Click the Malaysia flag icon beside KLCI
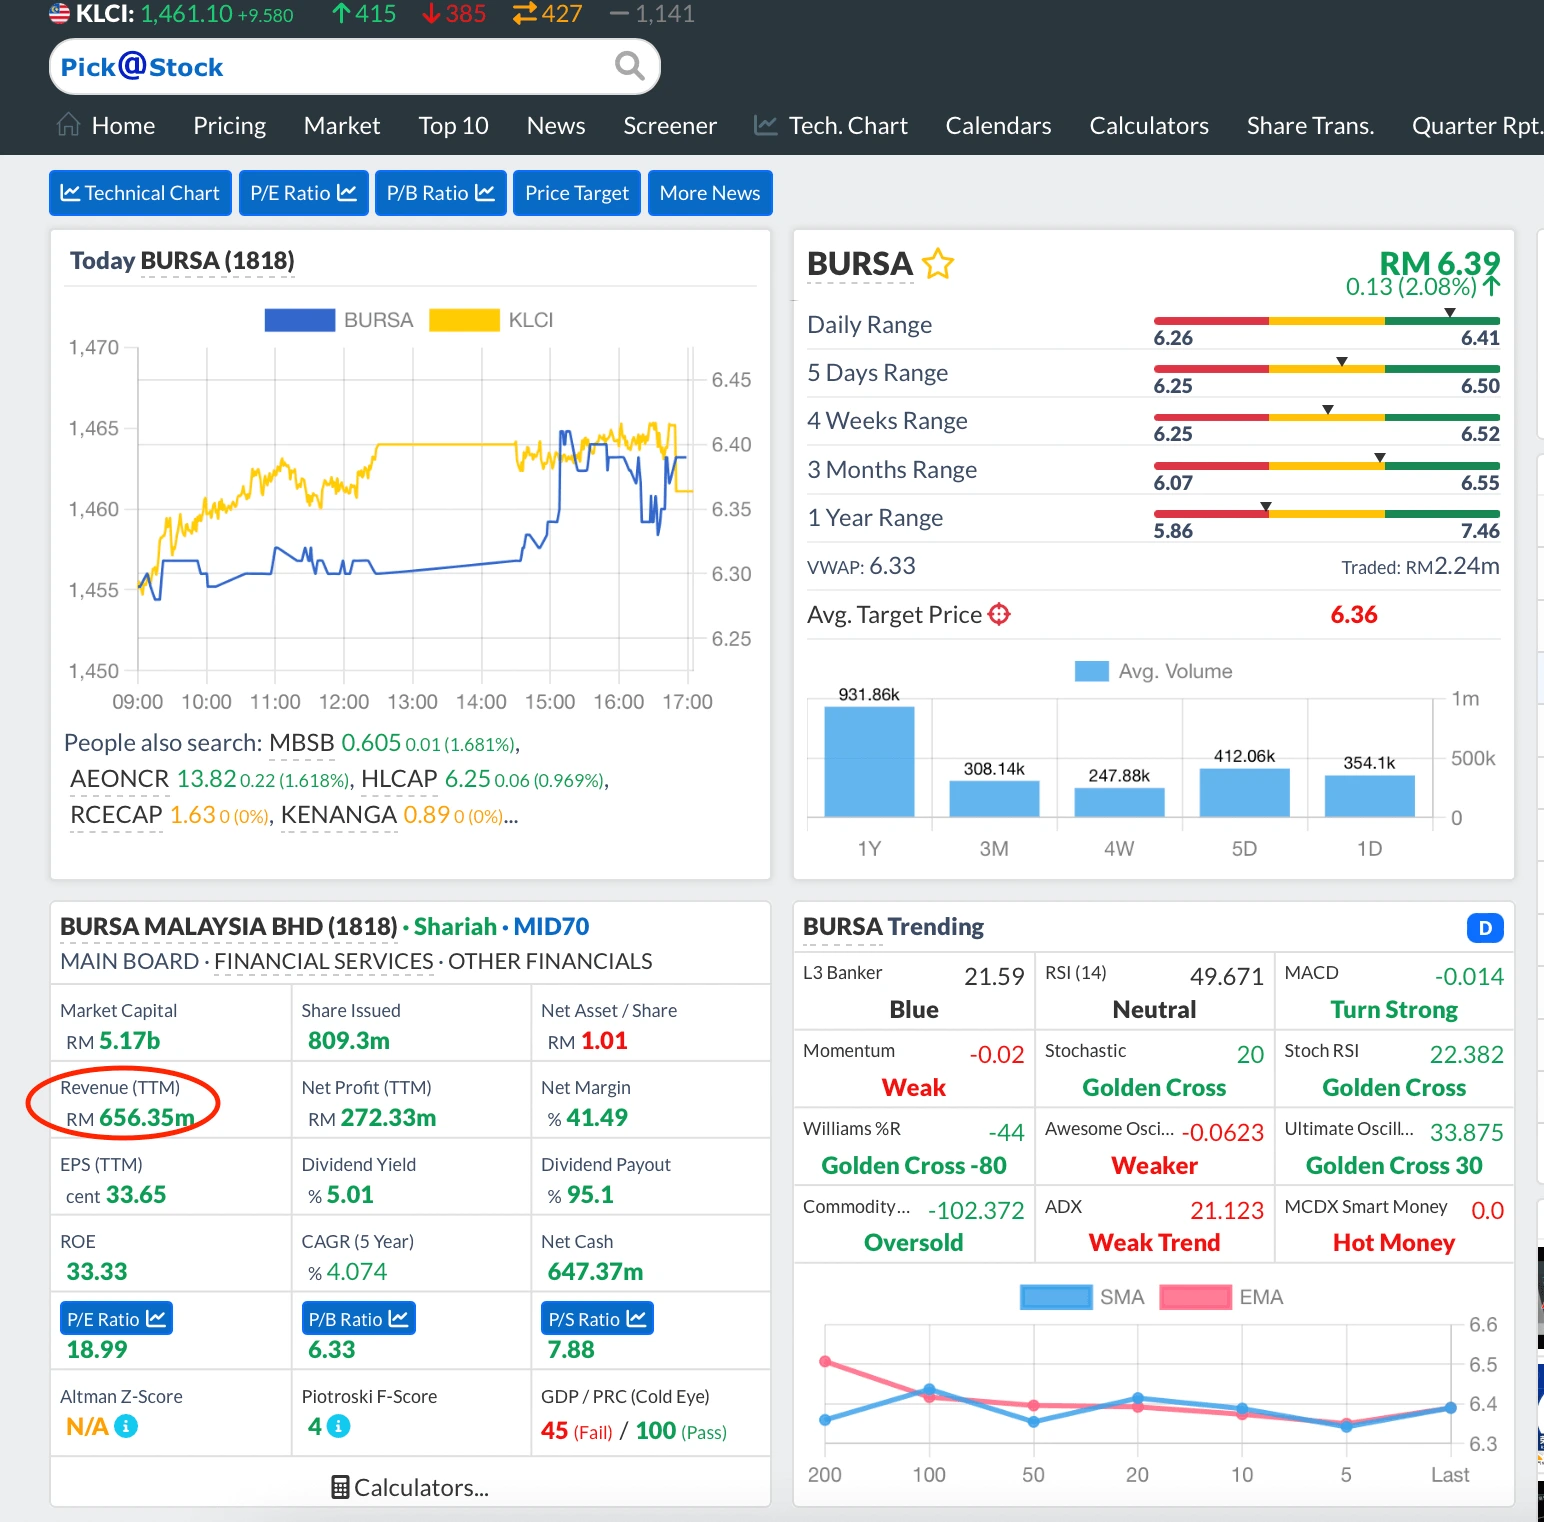 coord(60,13)
